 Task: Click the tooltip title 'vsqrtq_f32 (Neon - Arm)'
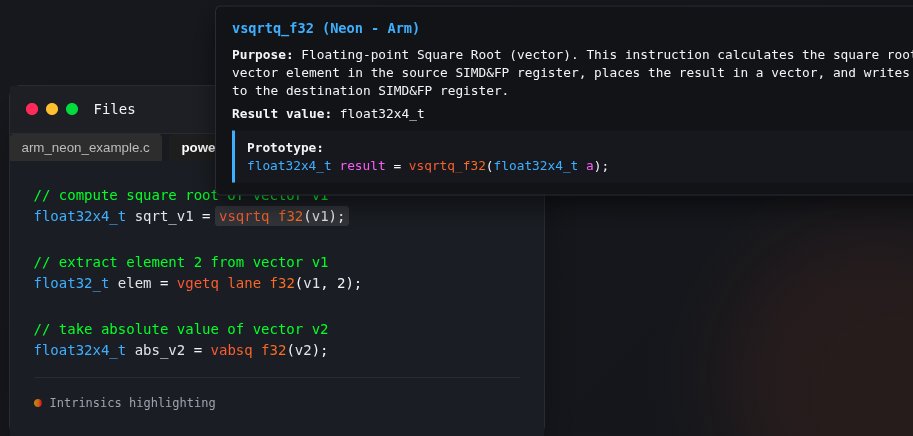[325, 29]
